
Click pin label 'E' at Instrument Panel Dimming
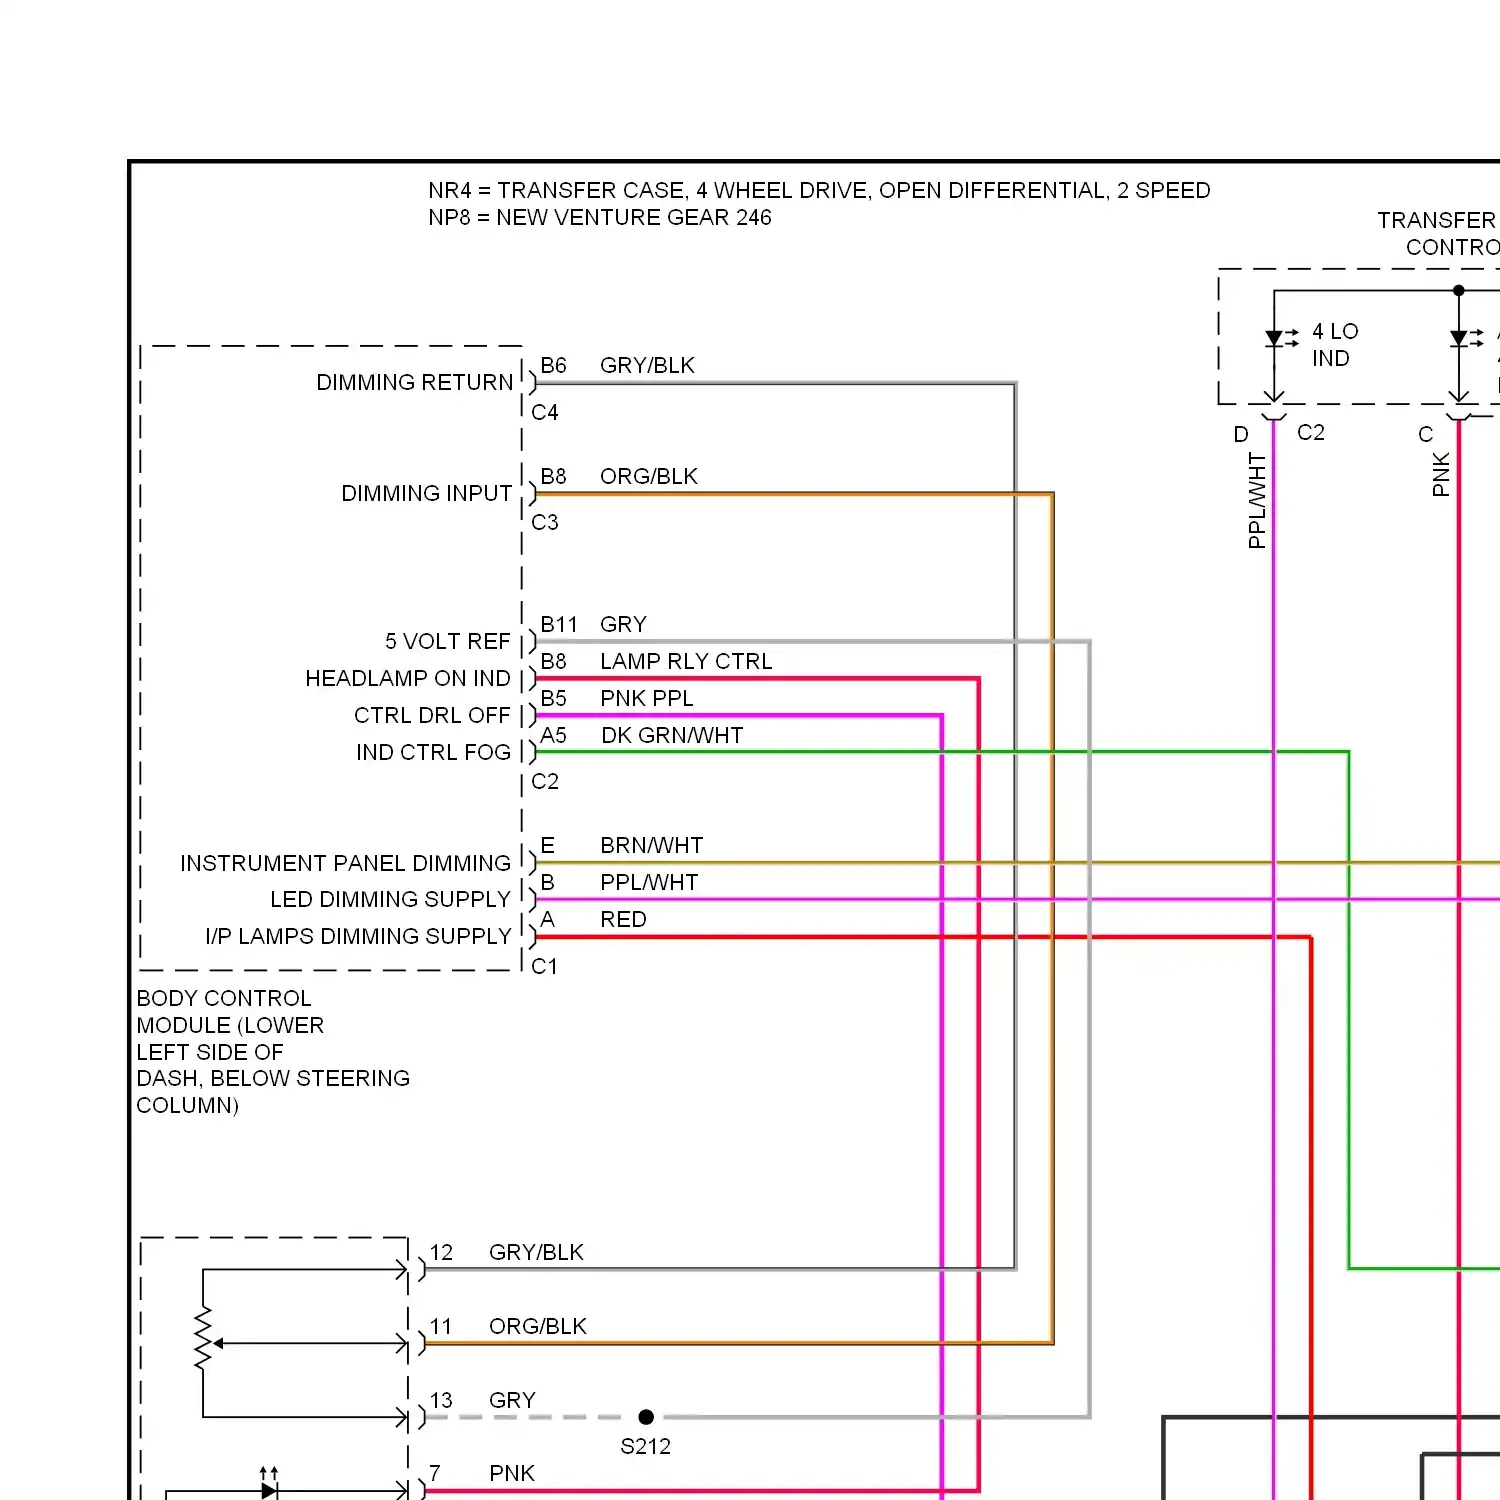547,845
